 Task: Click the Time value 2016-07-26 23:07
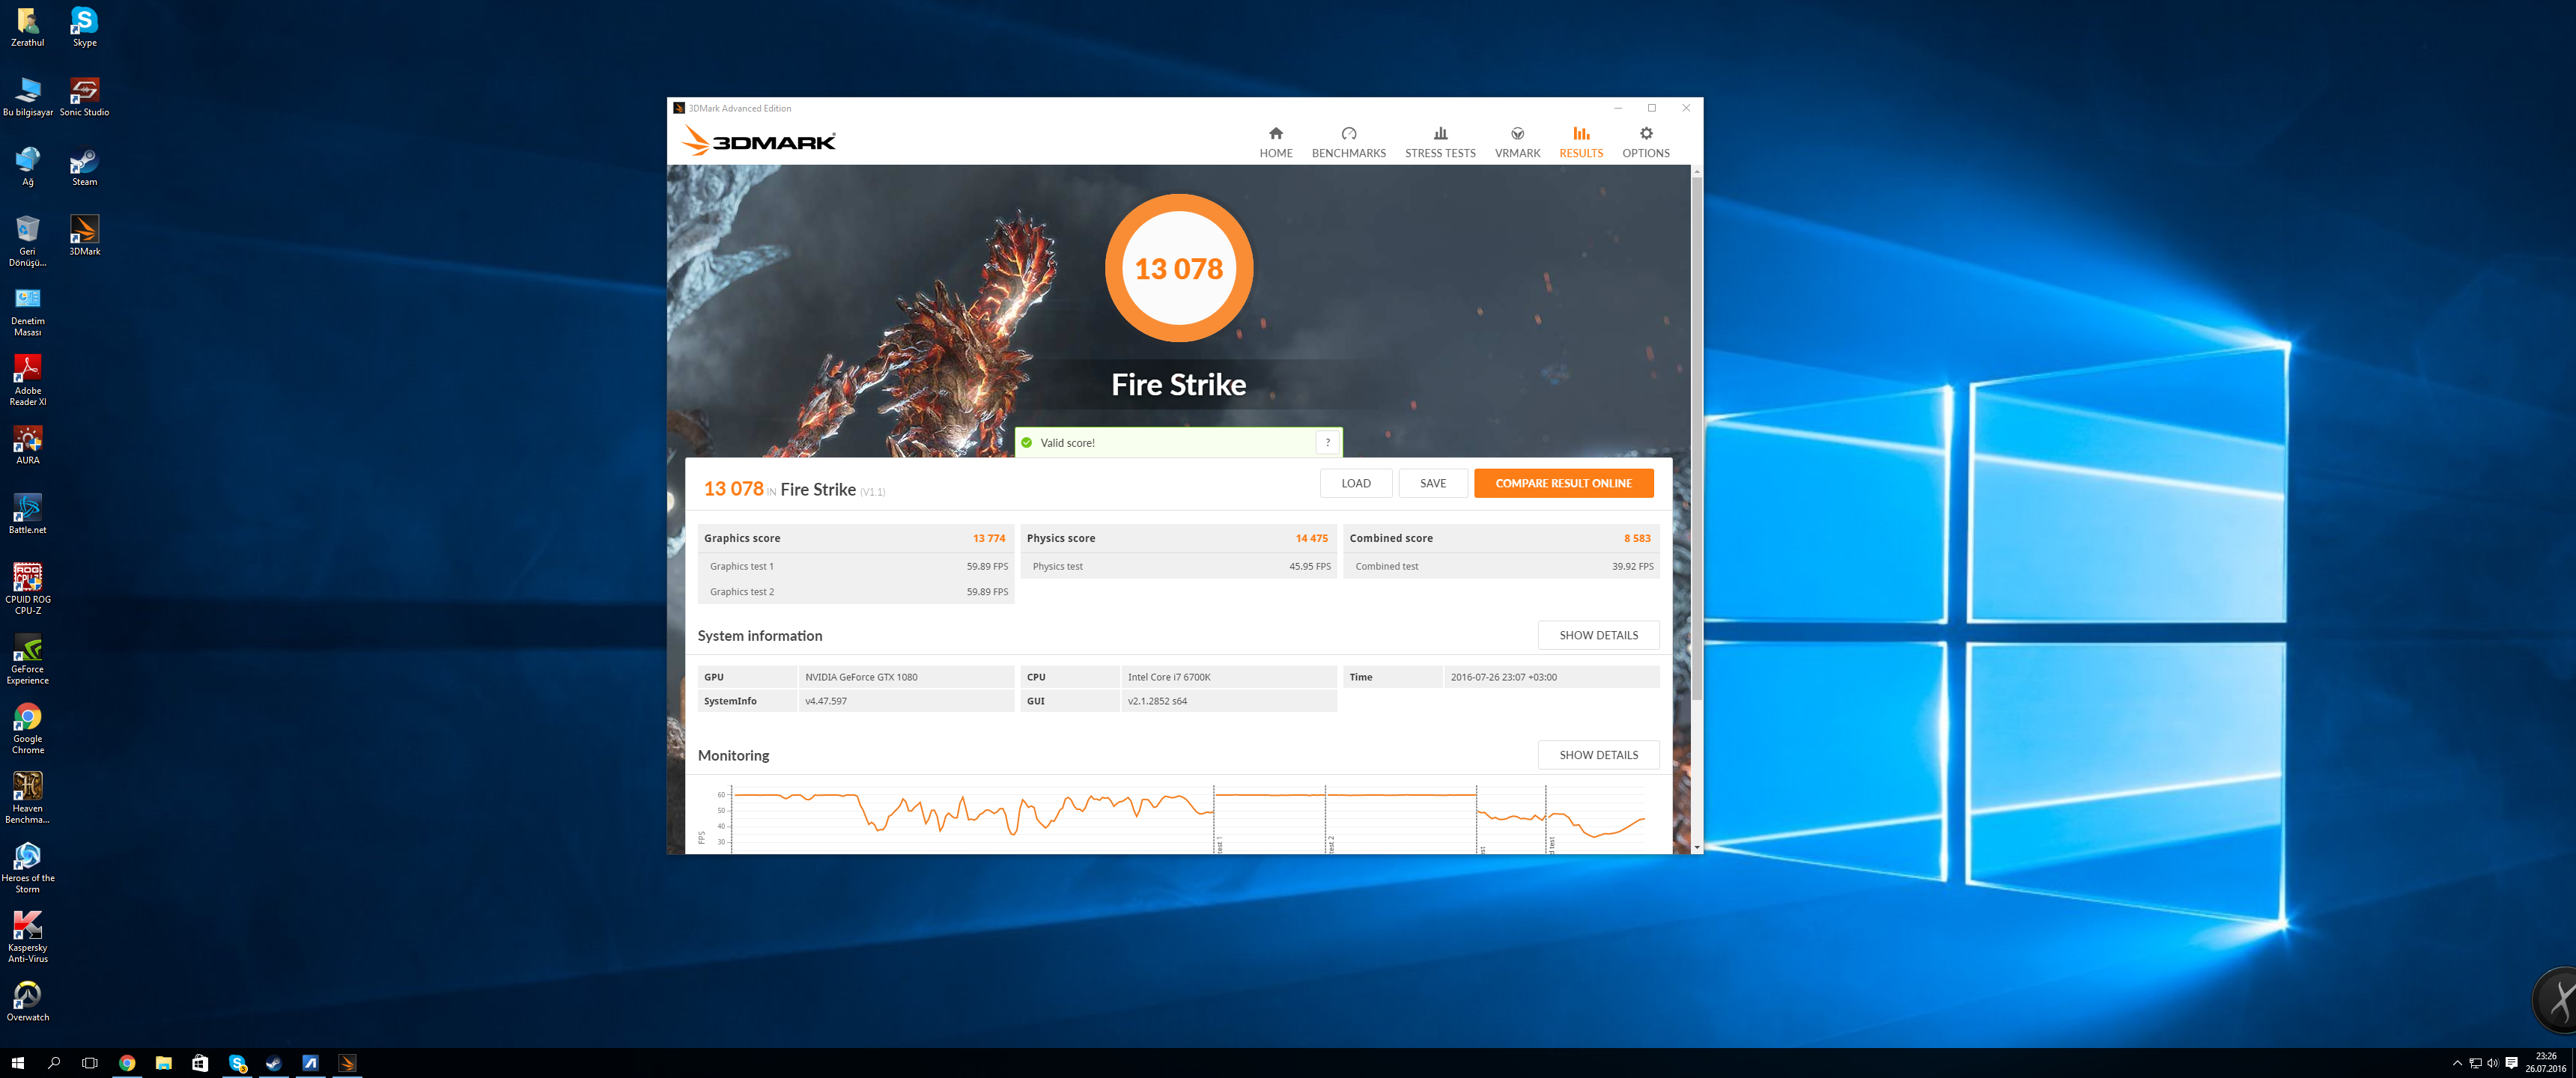click(x=1503, y=677)
